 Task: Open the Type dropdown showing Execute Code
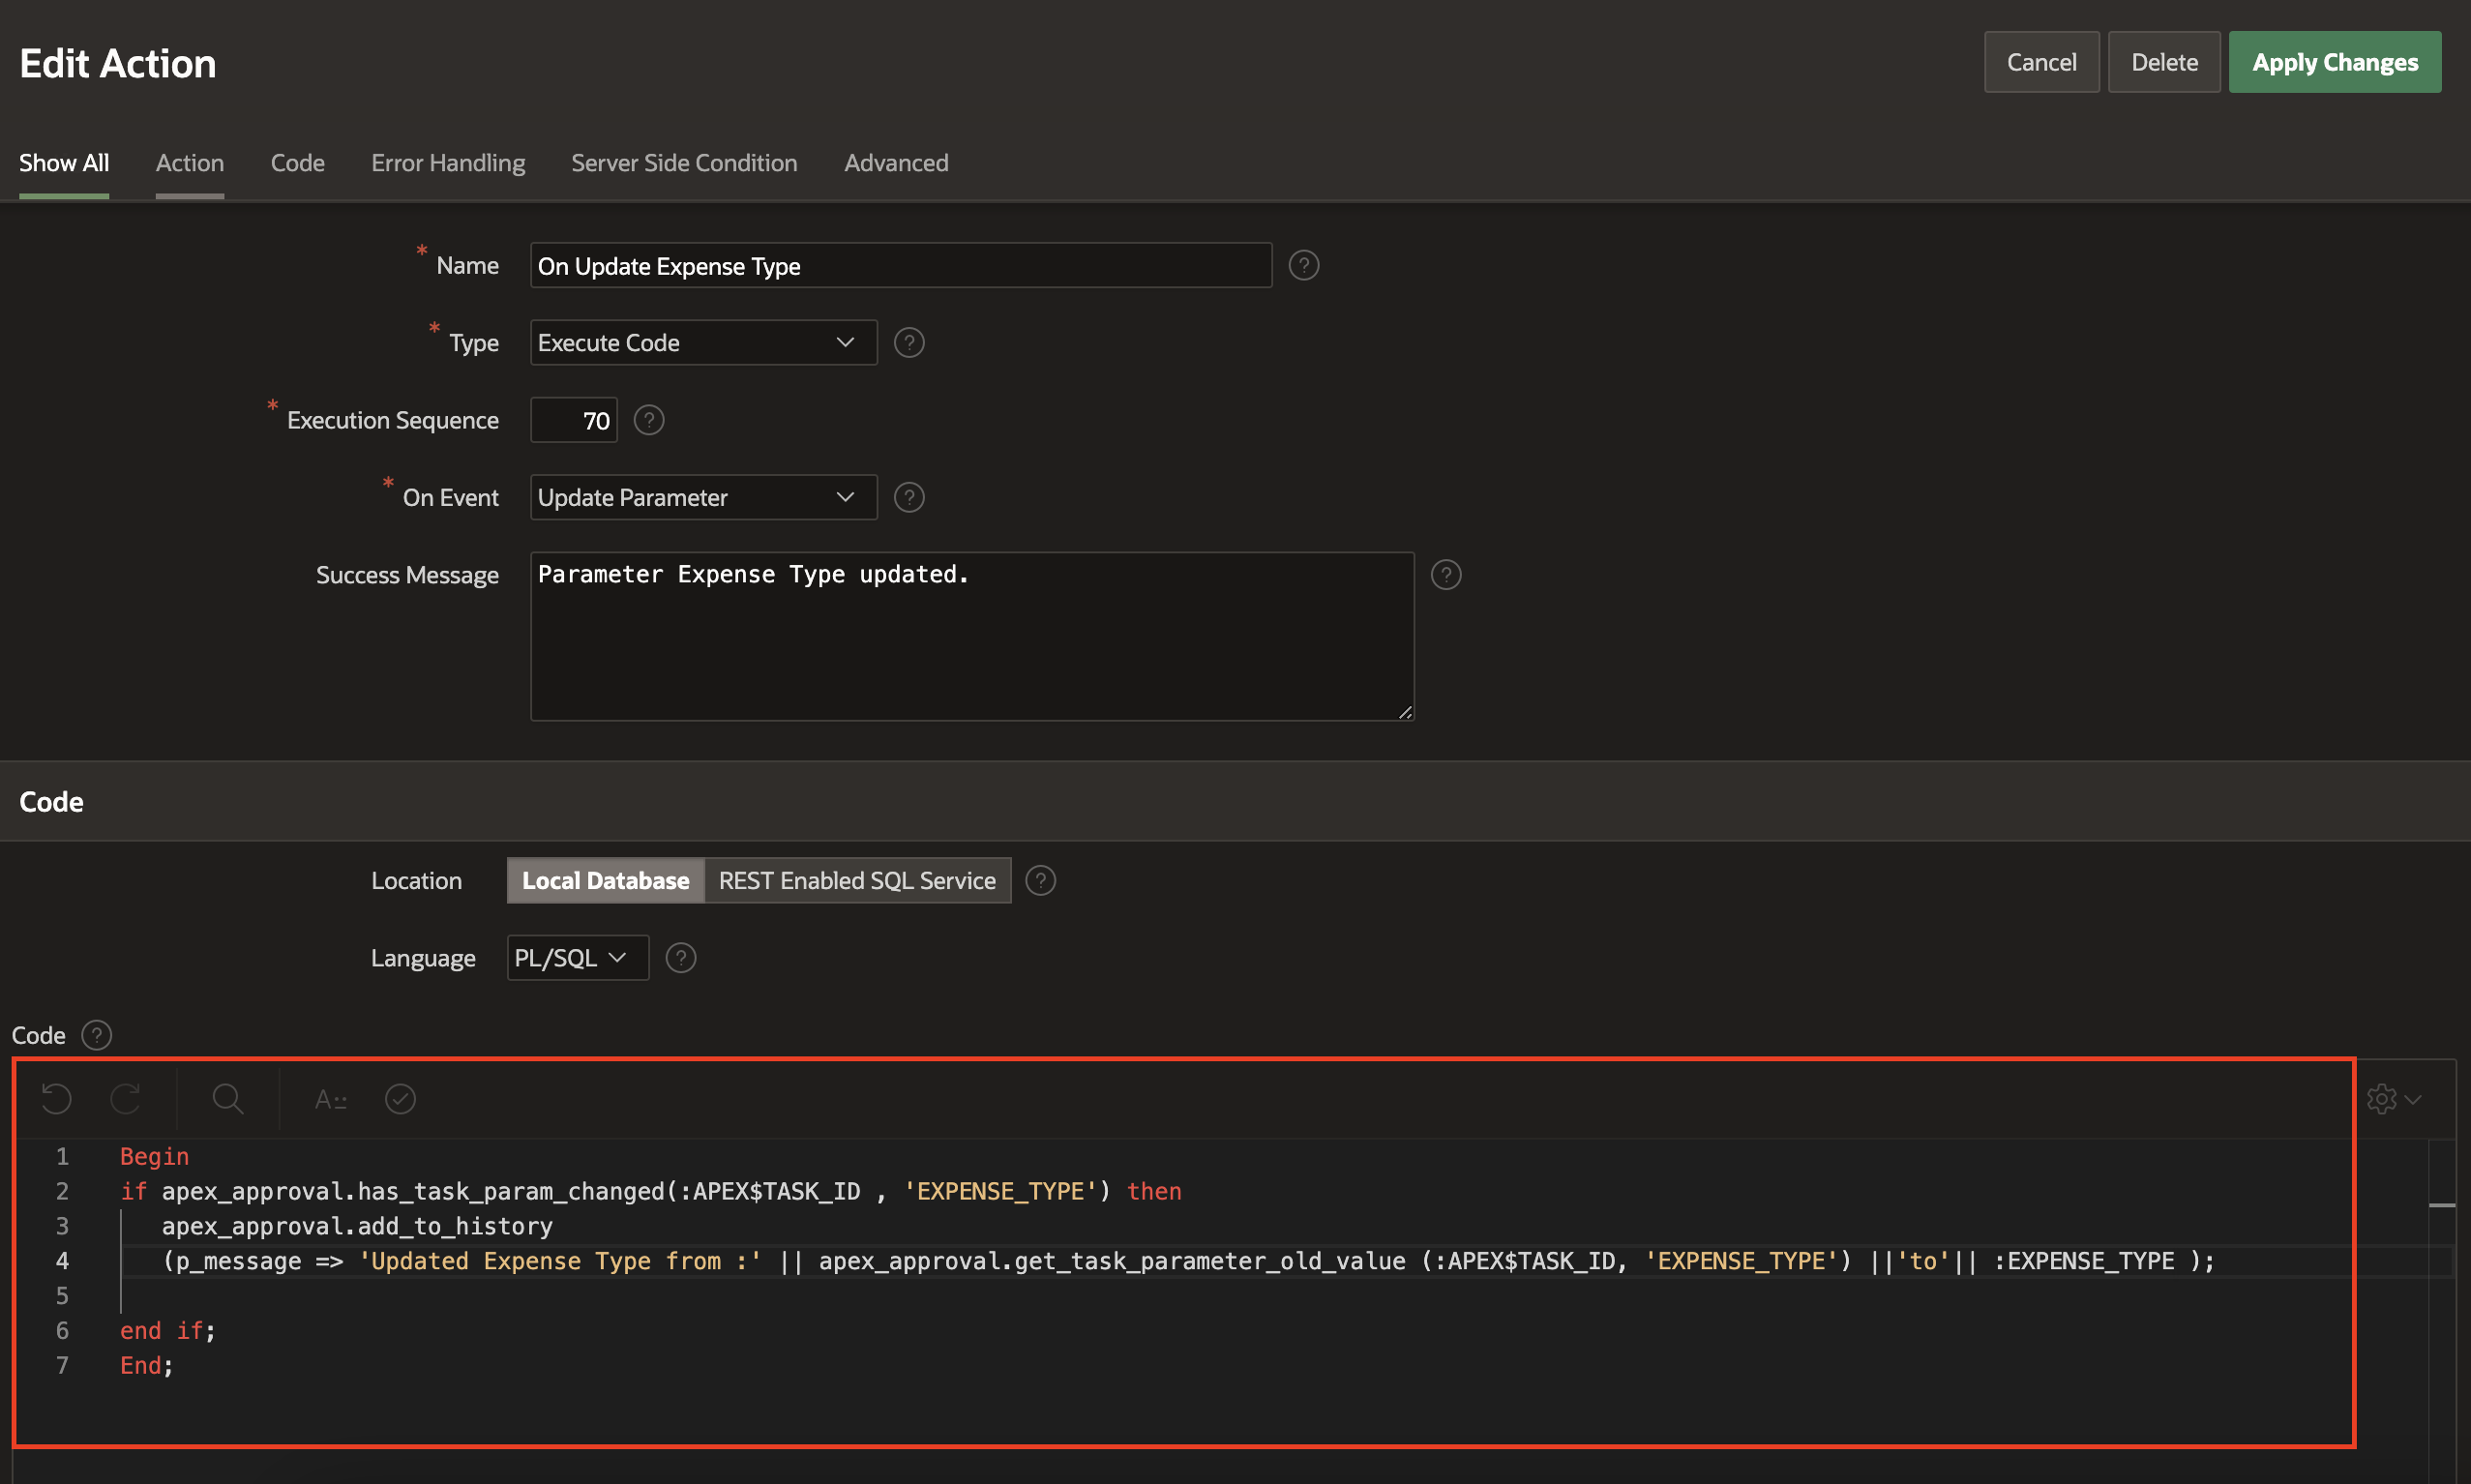(703, 343)
